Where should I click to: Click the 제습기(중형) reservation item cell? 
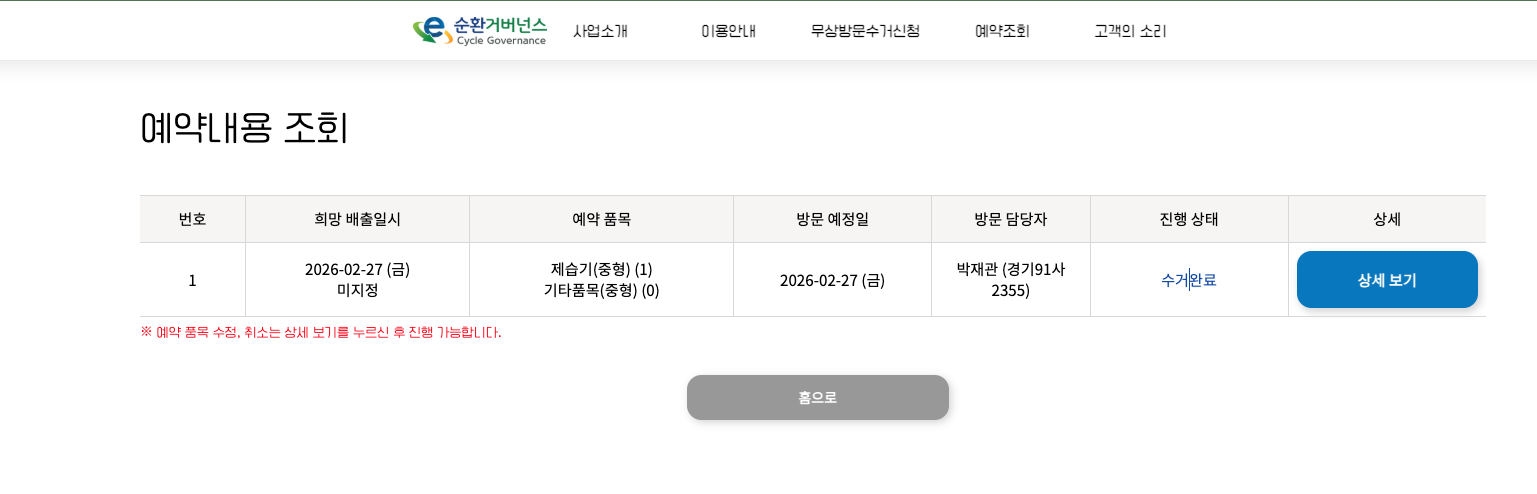pos(601,269)
